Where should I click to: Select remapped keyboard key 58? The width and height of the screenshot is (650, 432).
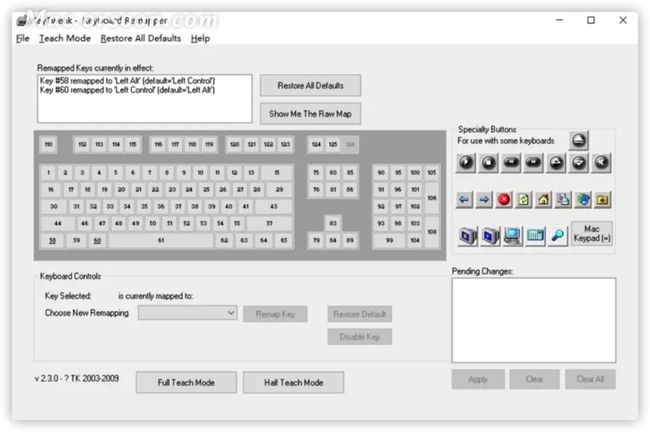point(52,240)
